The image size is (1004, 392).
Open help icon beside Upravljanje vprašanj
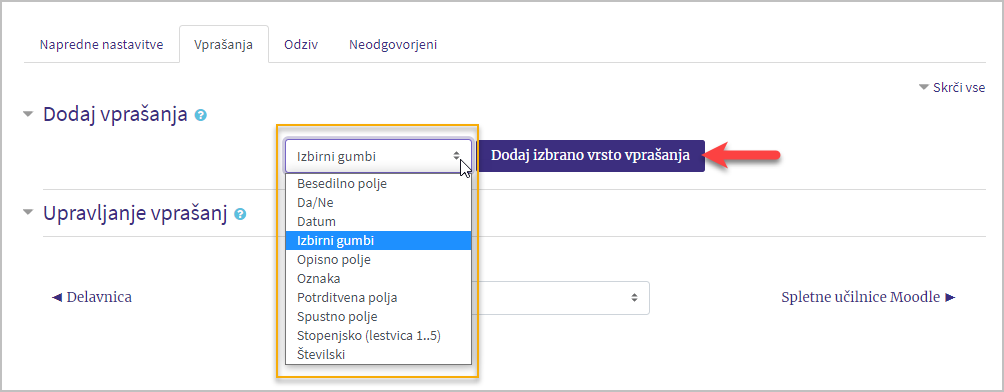(x=240, y=214)
